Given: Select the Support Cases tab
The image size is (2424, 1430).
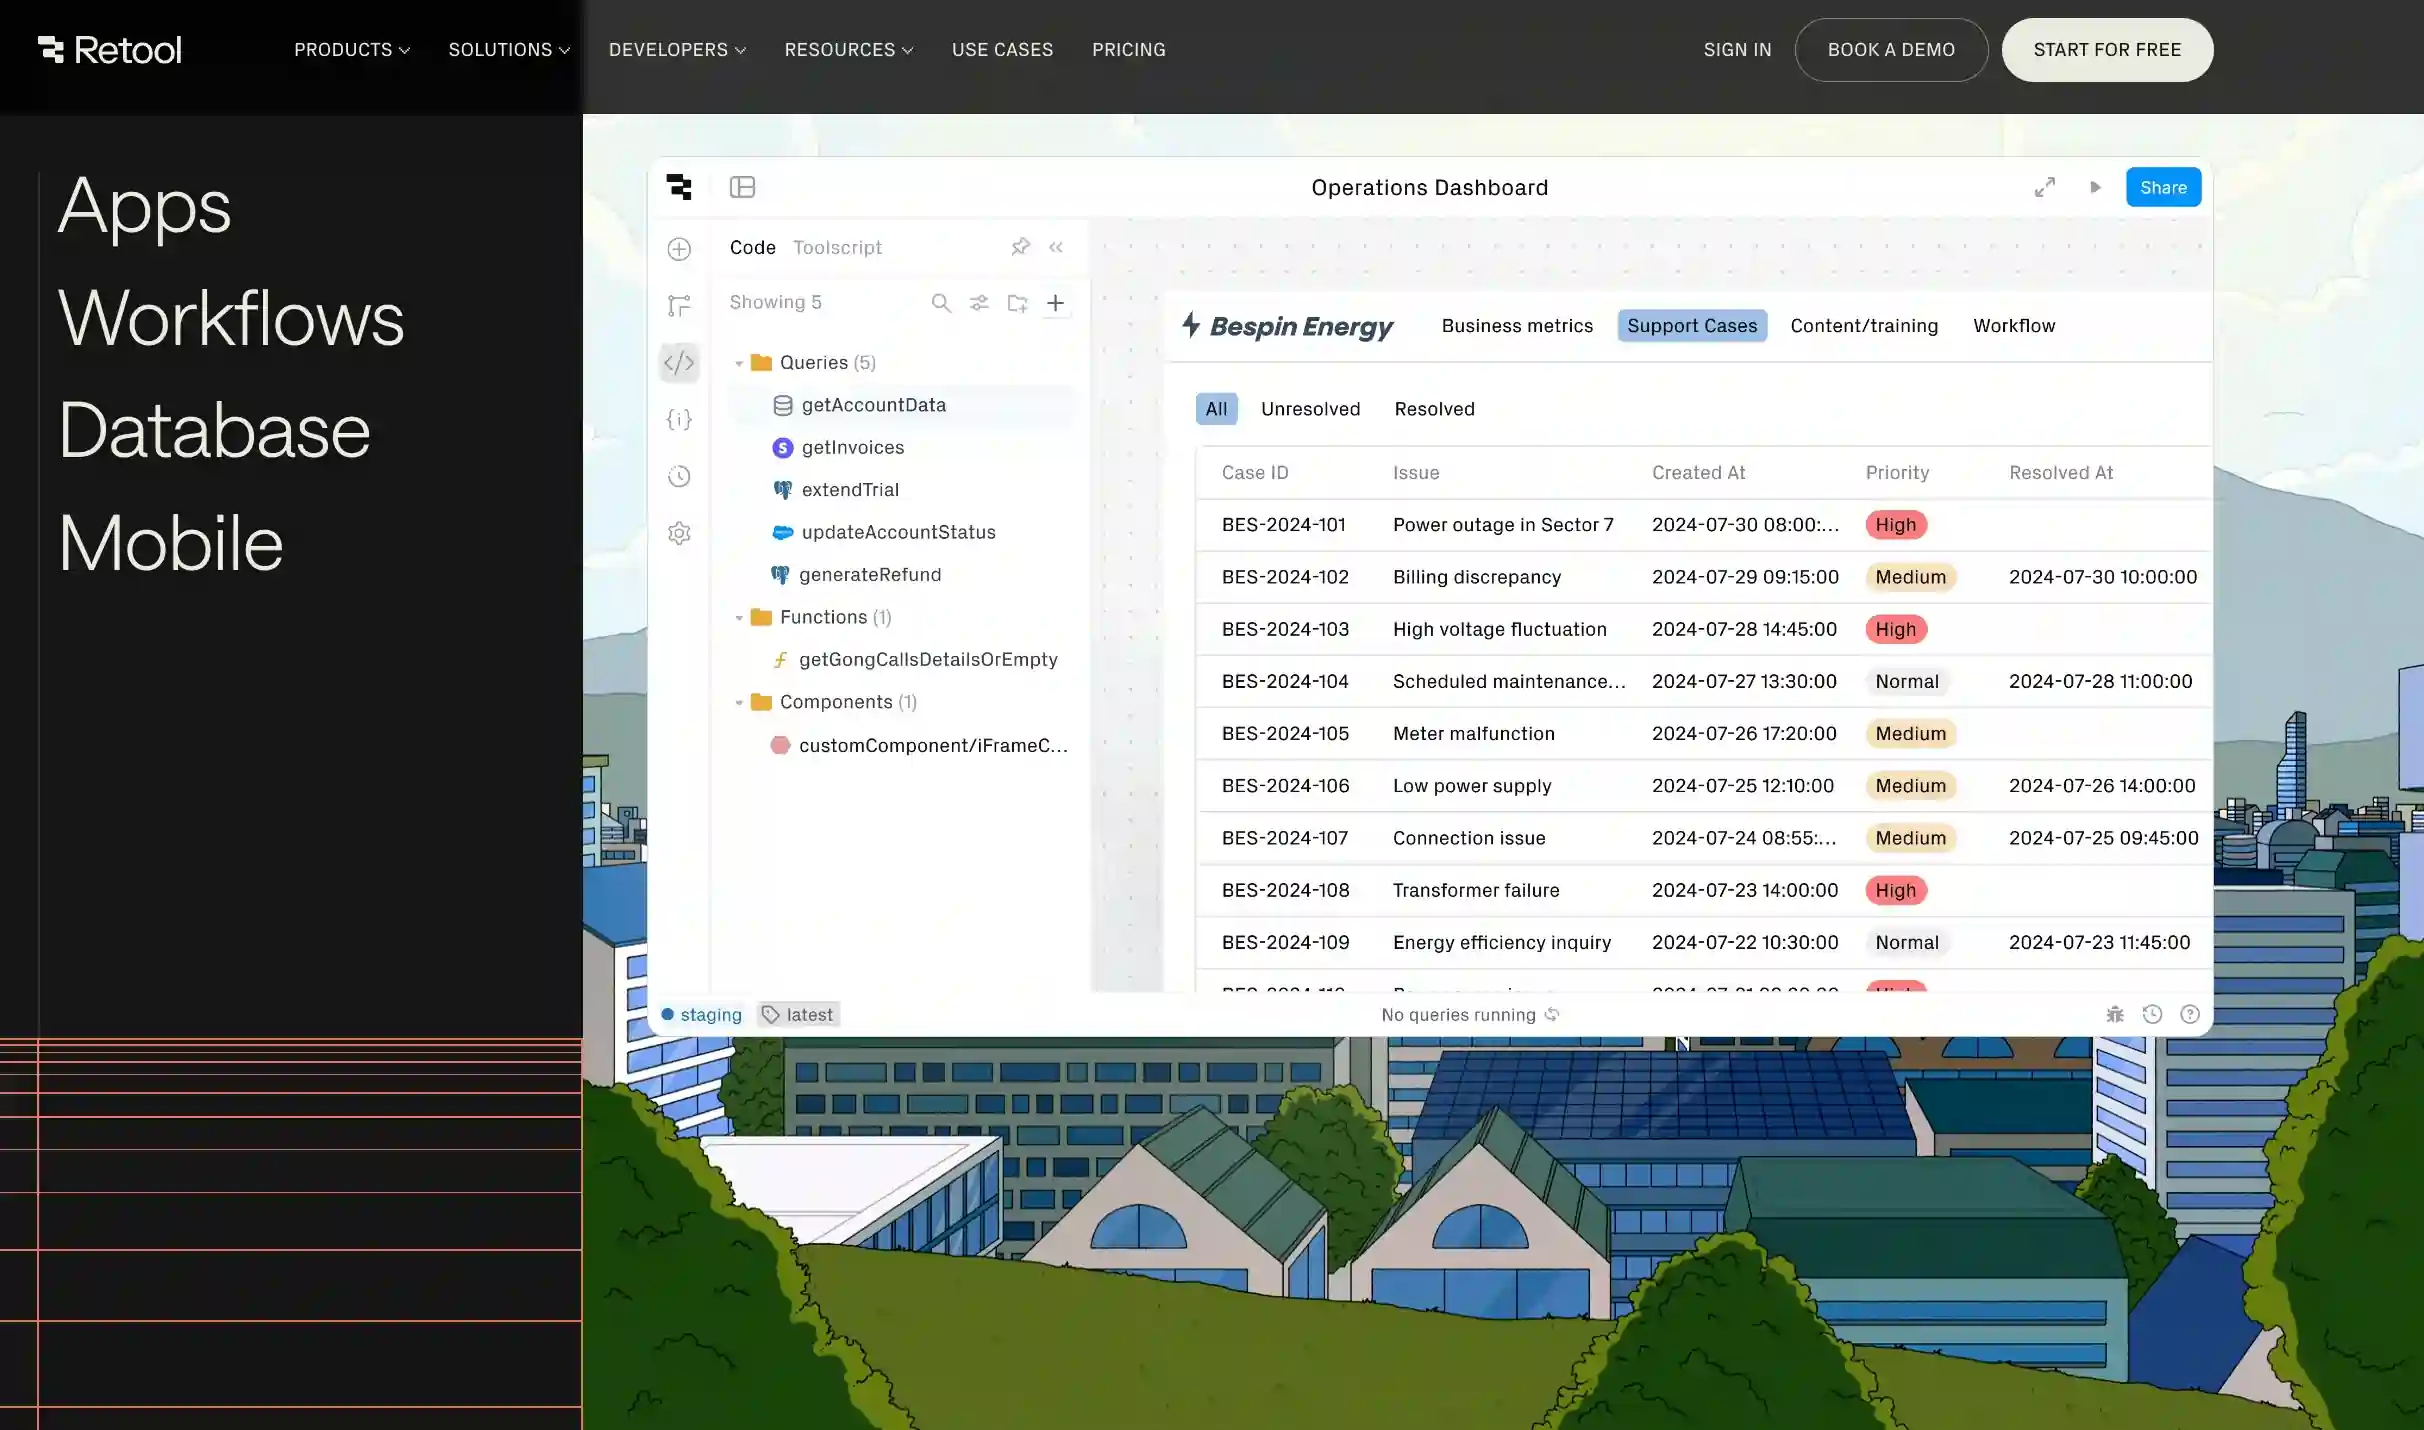Looking at the screenshot, I should 1692,326.
